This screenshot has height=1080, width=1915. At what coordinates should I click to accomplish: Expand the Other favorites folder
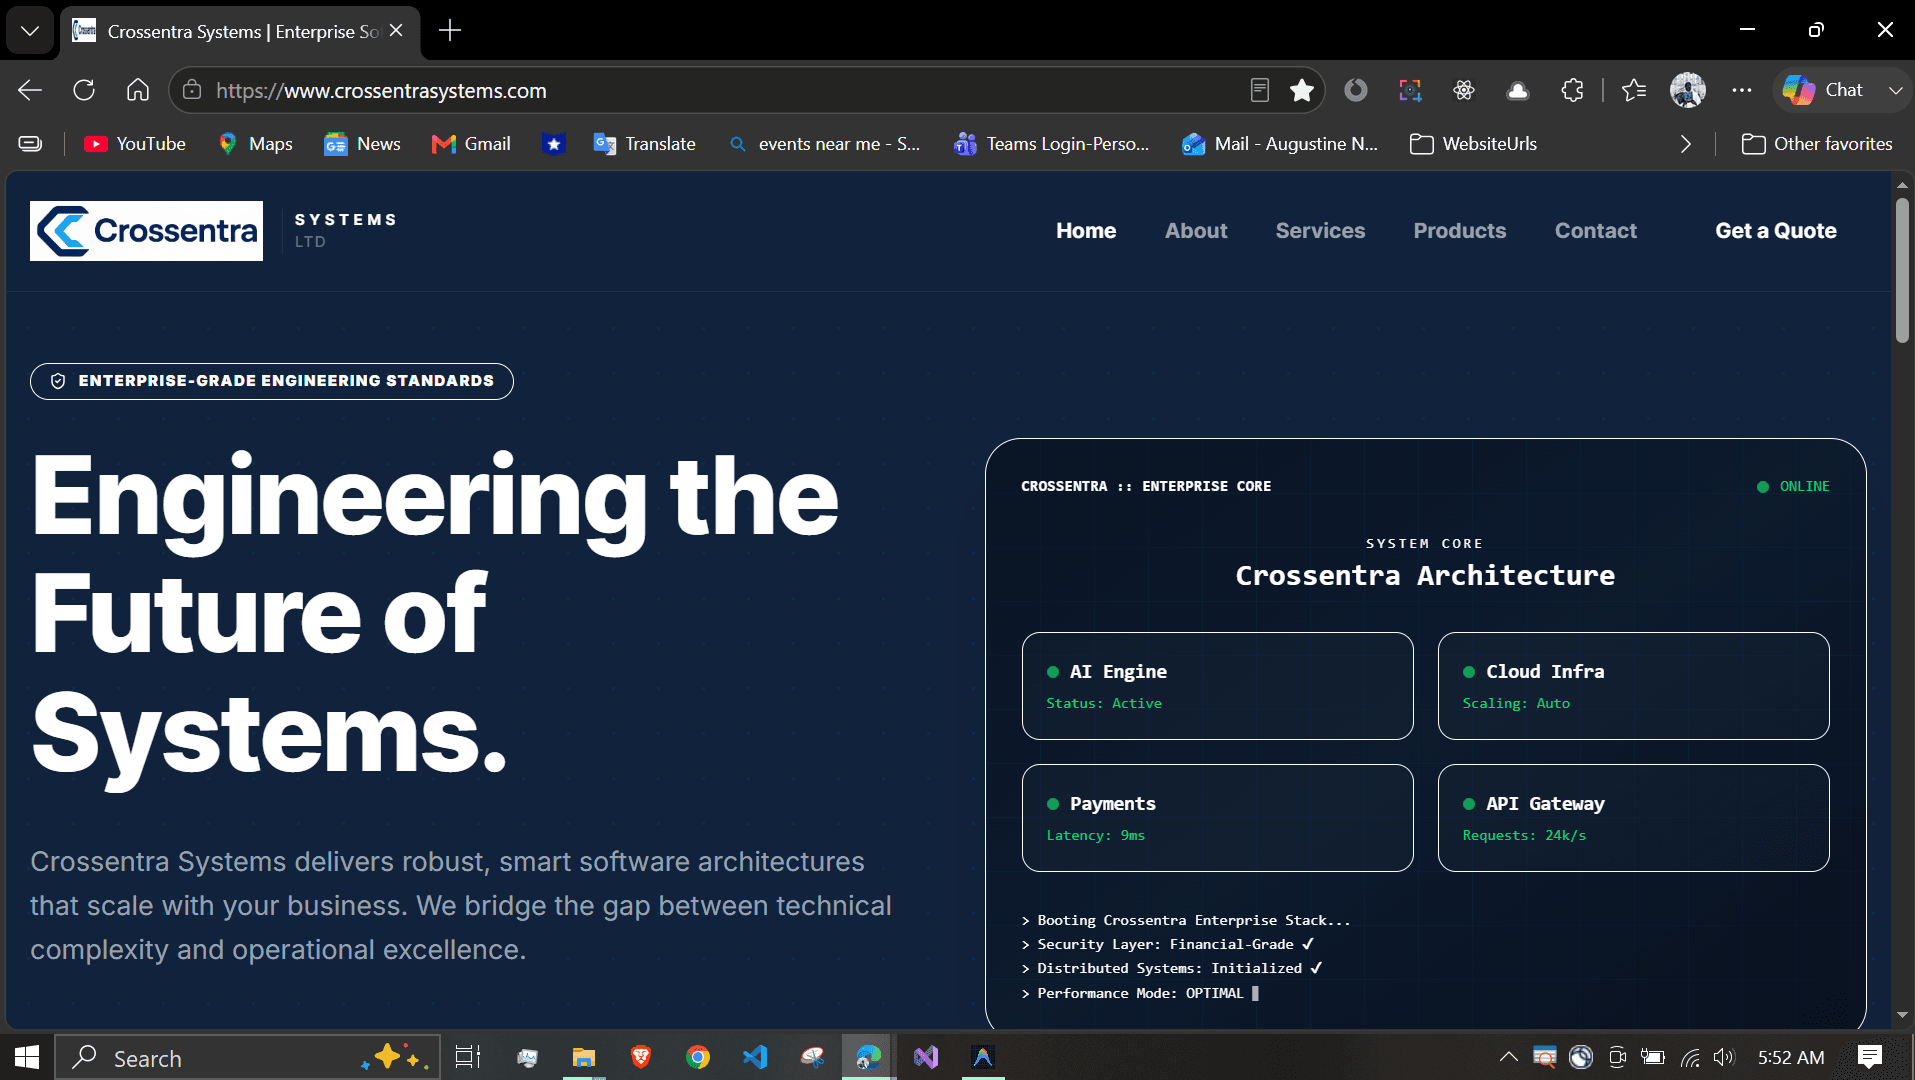[x=1817, y=144]
